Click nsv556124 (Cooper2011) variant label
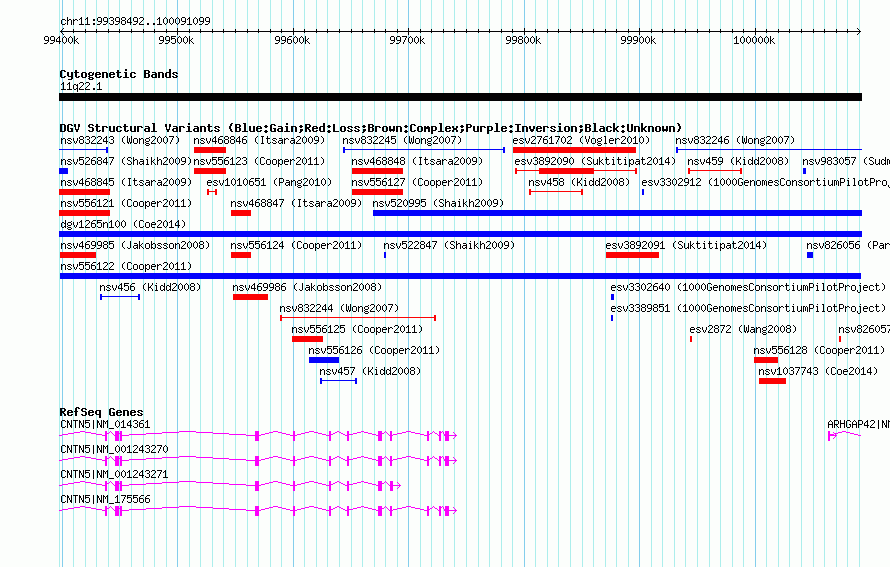890x567 pixels. pyautogui.click(x=296, y=245)
